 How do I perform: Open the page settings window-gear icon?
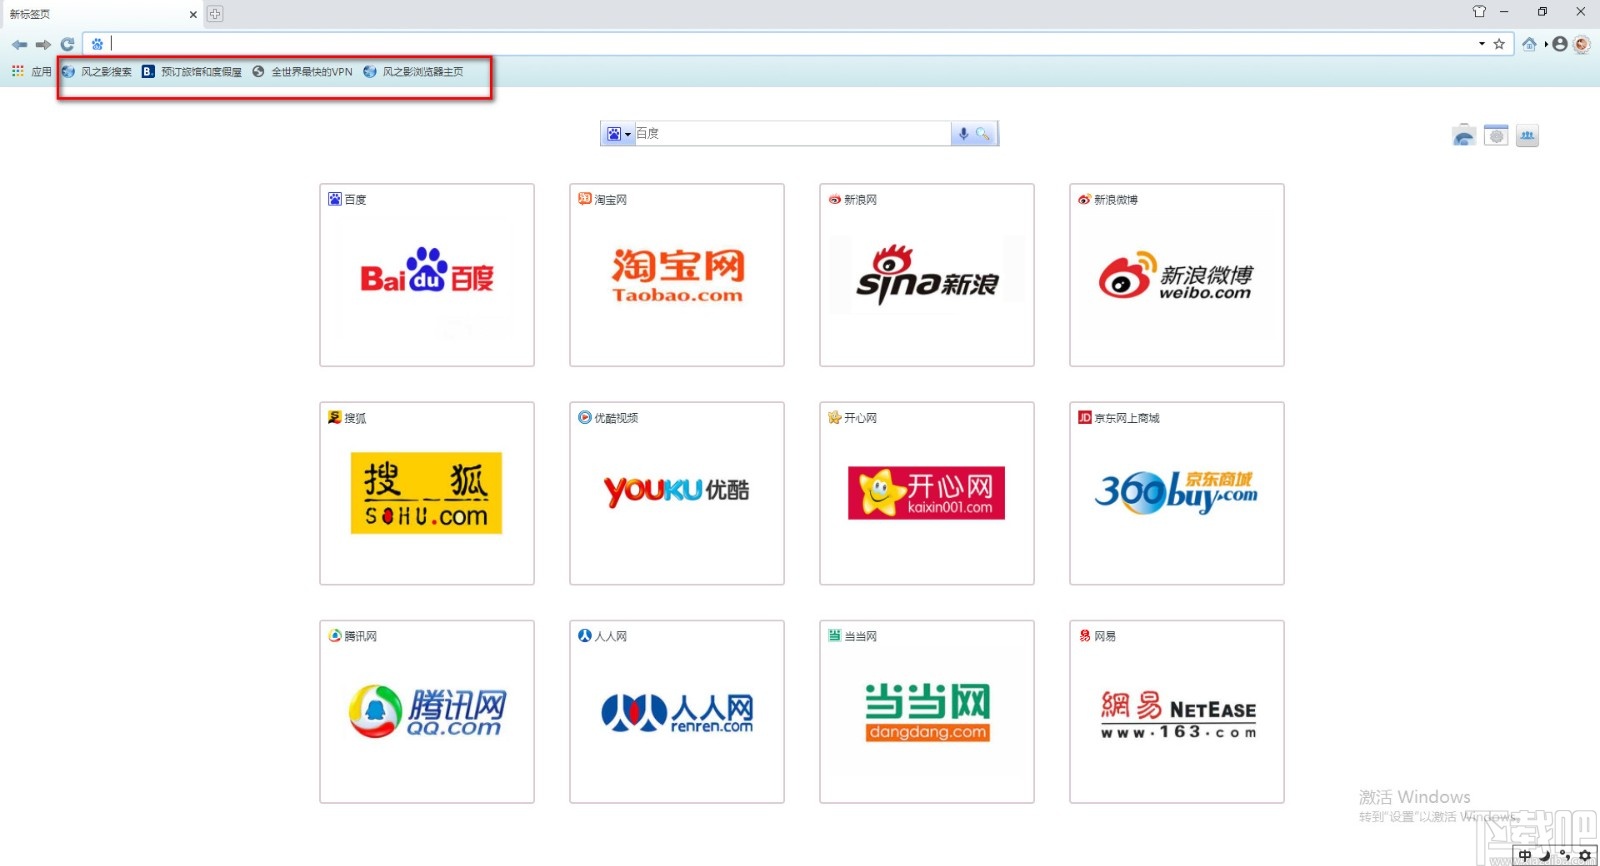click(x=1496, y=136)
